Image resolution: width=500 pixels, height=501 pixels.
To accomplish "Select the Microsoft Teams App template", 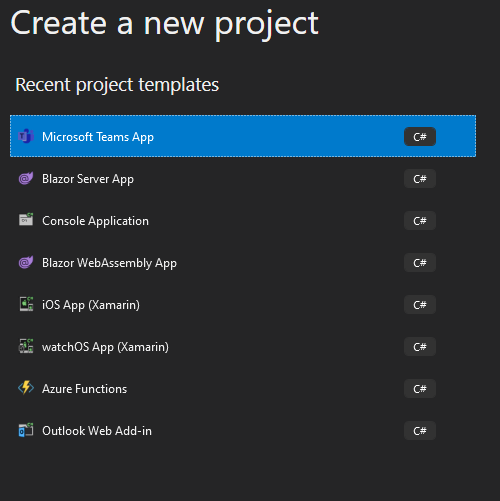I will [243, 136].
